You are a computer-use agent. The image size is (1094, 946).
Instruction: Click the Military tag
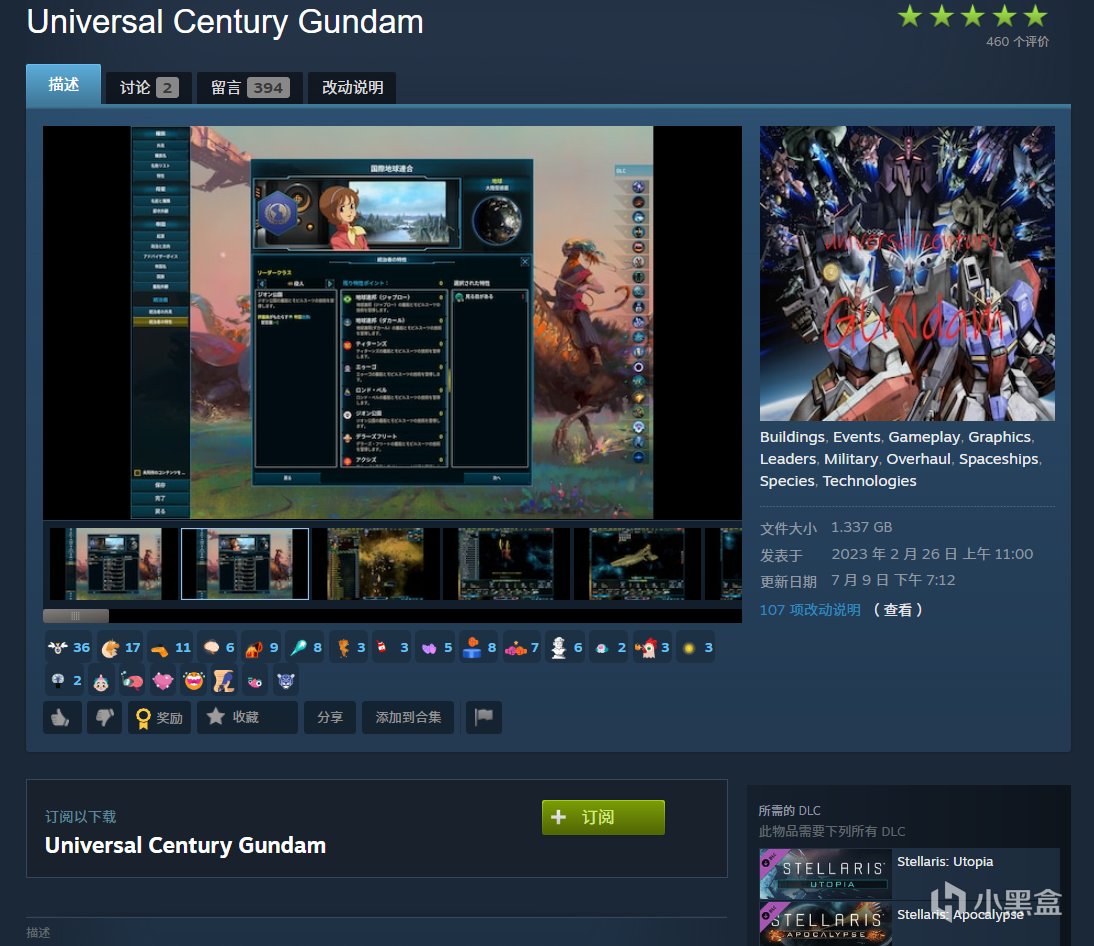tap(851, 459)
